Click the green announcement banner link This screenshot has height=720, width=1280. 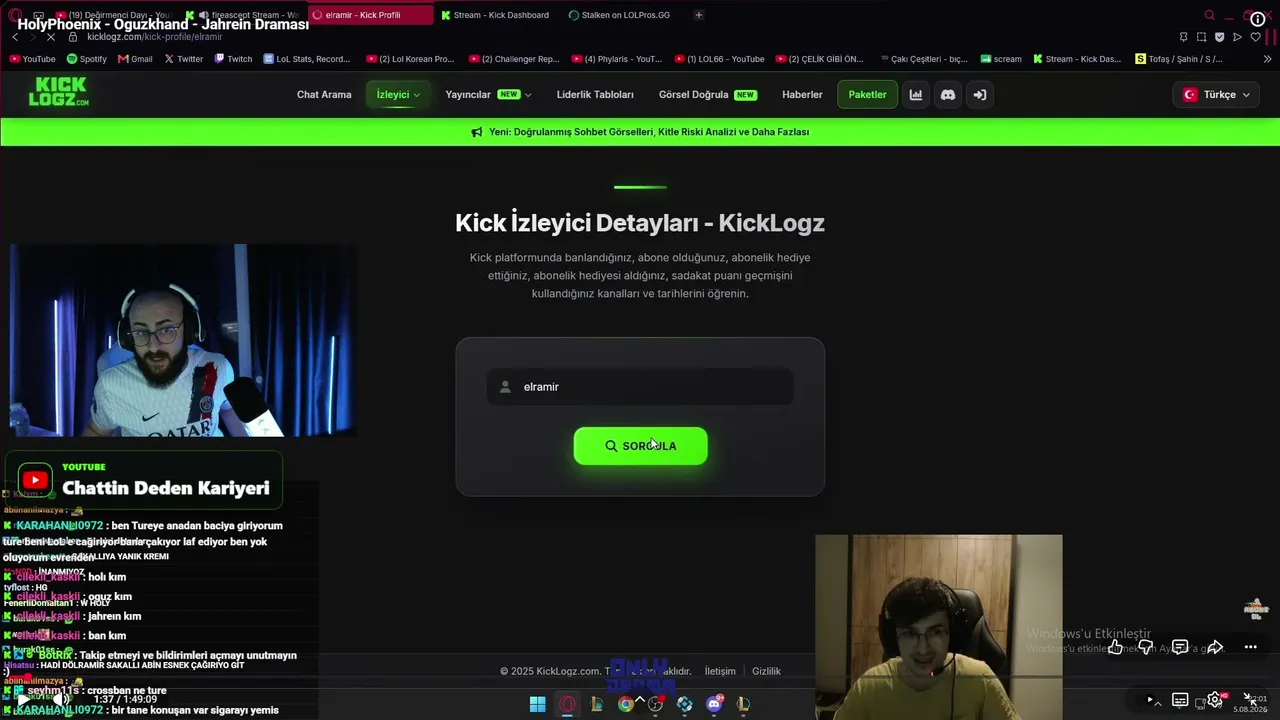(640, 132)
